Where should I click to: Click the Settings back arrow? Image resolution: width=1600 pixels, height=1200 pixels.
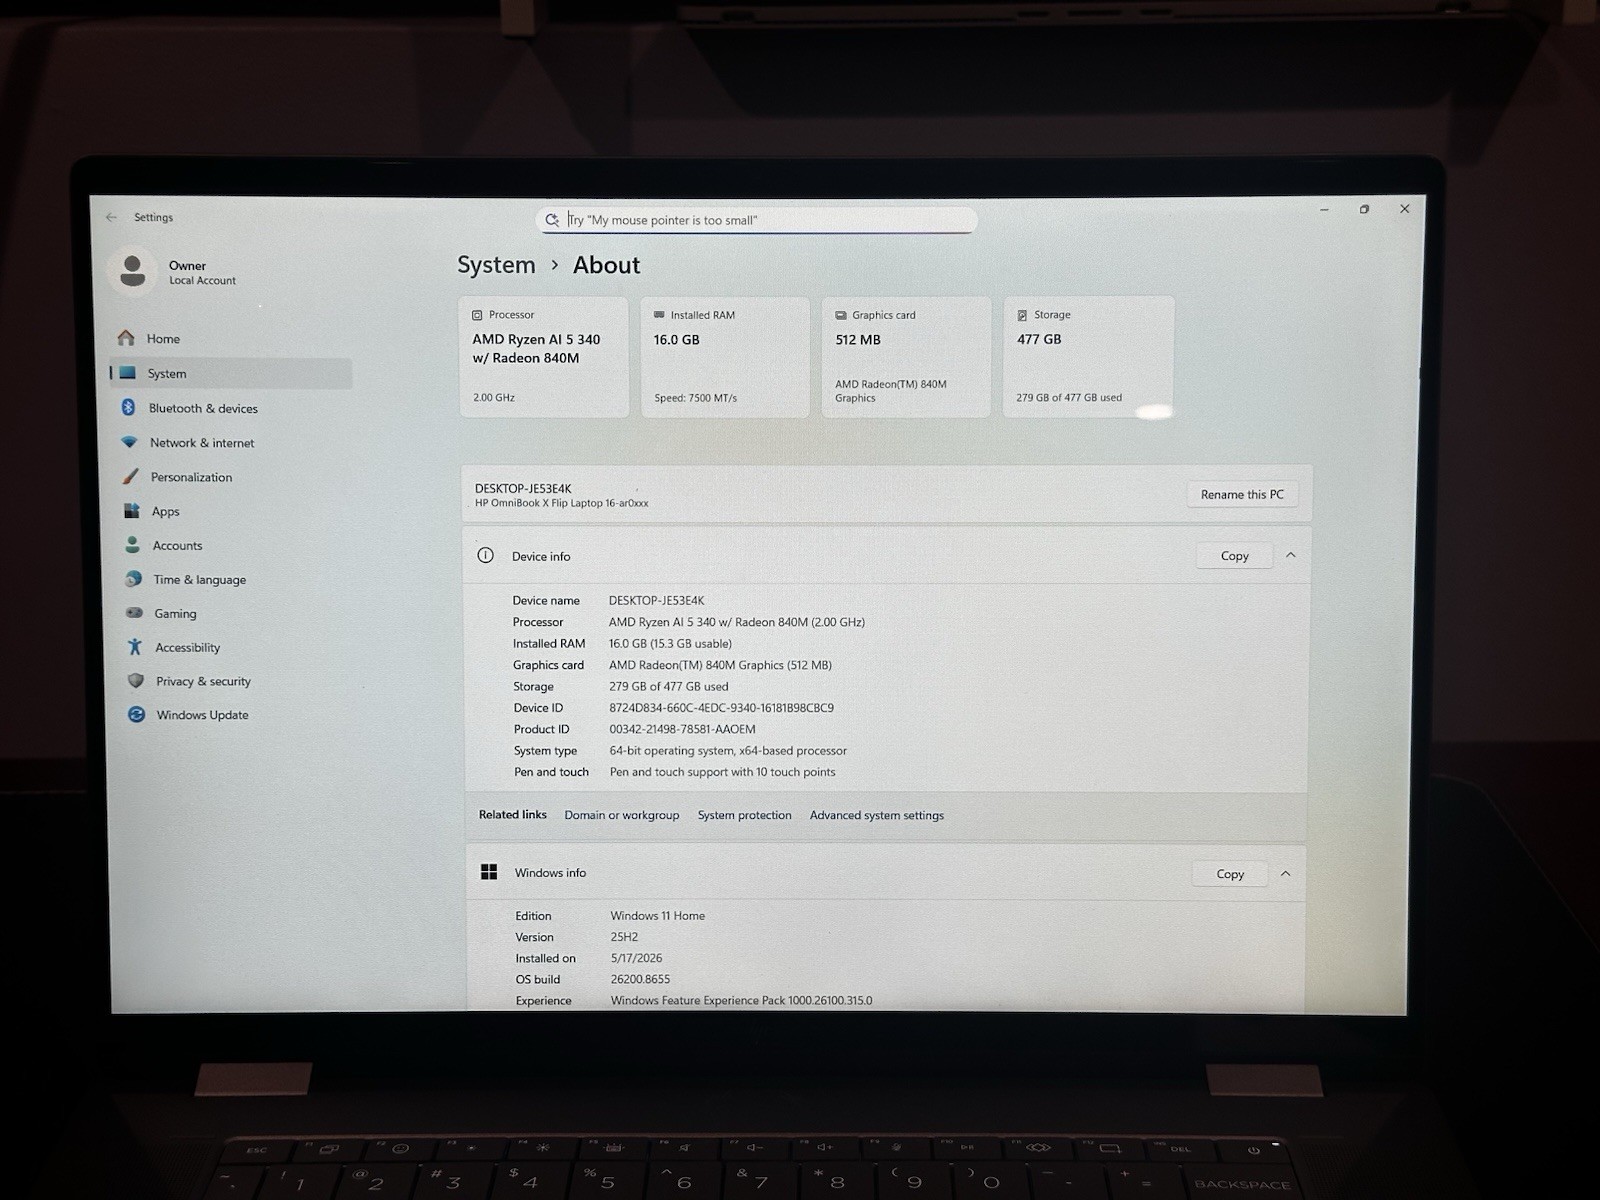[111, 217]
